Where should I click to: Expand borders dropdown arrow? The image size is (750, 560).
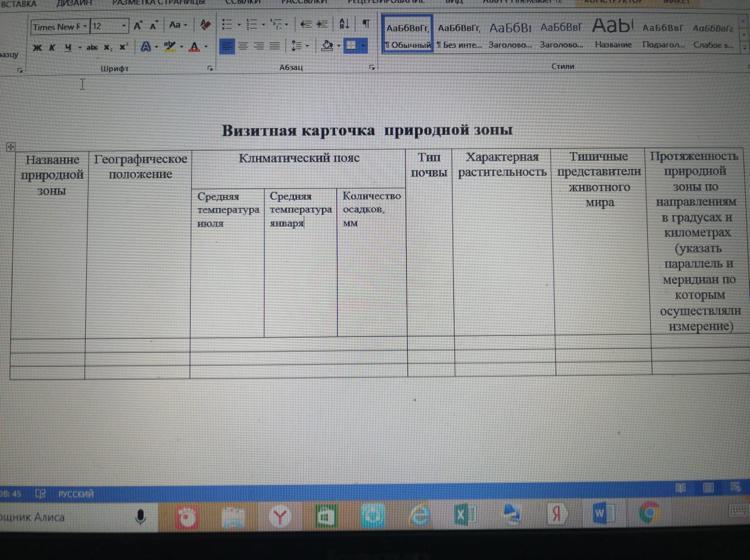click(364, 46)
